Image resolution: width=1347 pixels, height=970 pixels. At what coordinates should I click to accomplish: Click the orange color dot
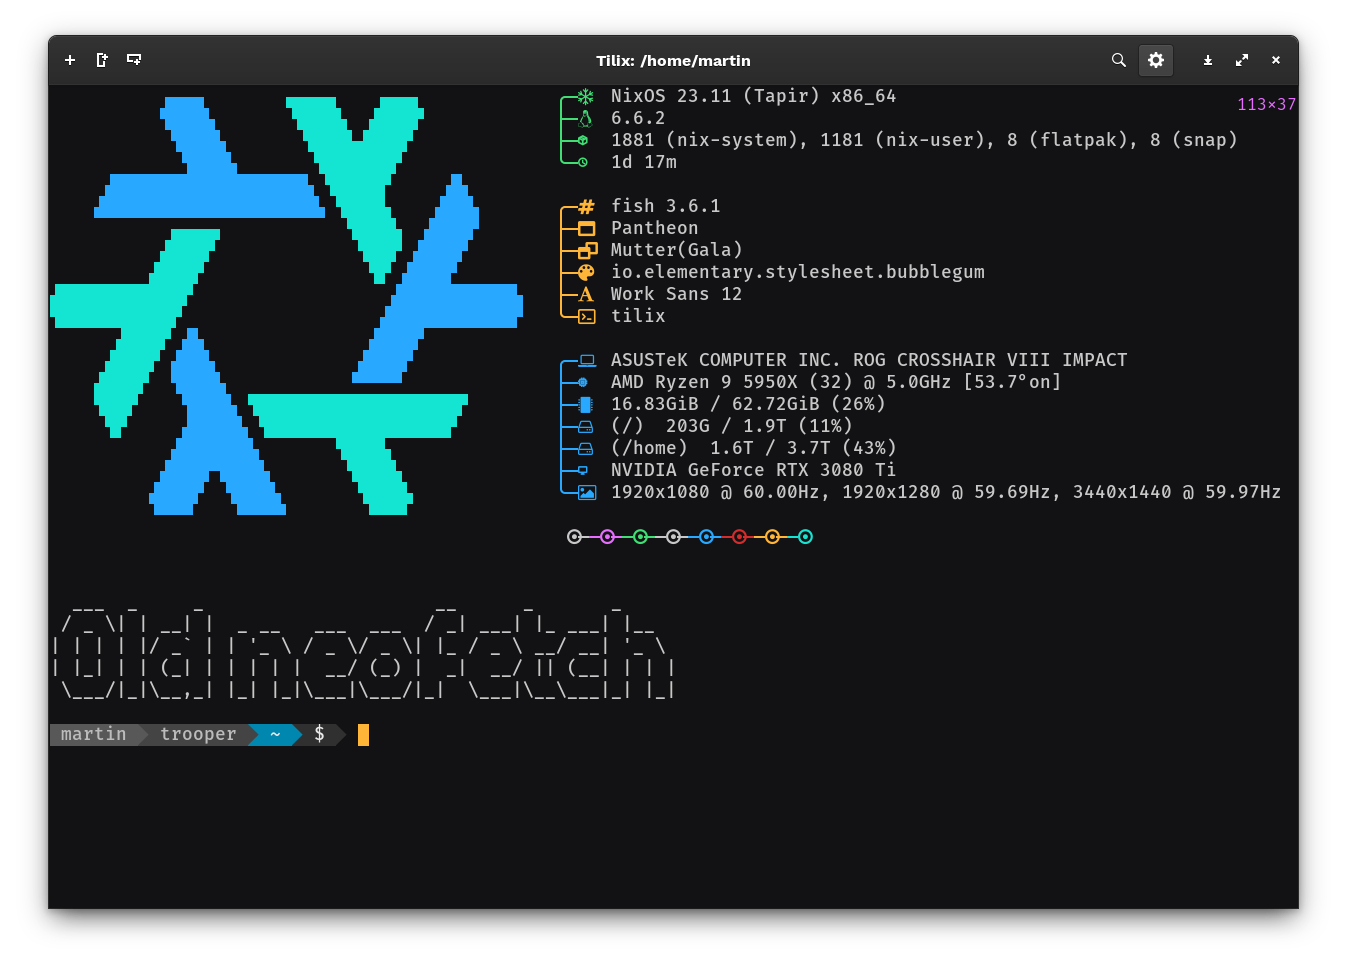[x=772, y=537]
